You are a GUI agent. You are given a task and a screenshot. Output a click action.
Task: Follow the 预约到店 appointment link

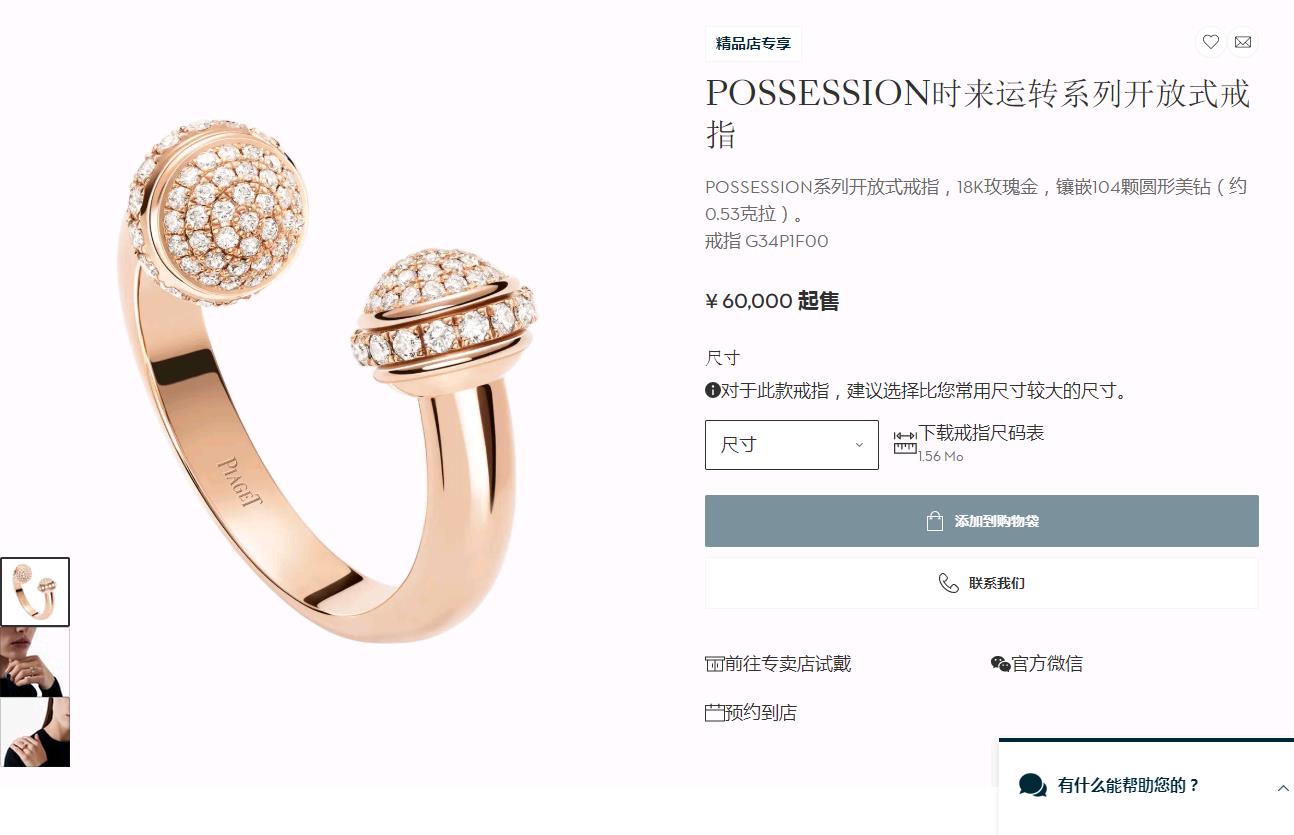tap(760, 713)
